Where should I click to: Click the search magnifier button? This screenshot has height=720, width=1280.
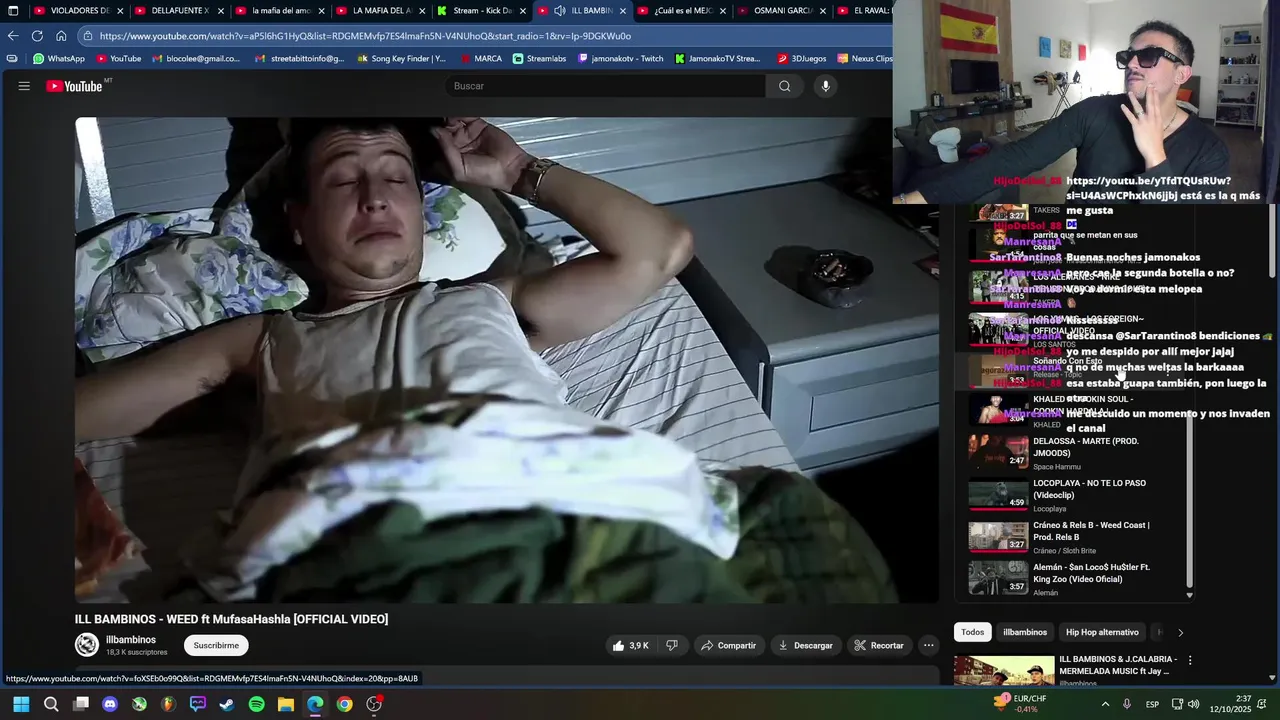(x=785, y=86)
